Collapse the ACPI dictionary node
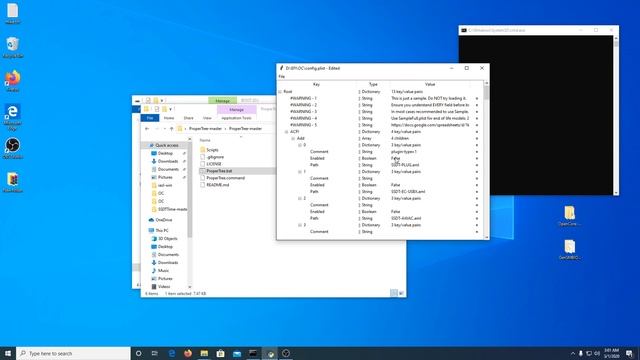Screen dimensions: 640x360 tap(286, 132)
